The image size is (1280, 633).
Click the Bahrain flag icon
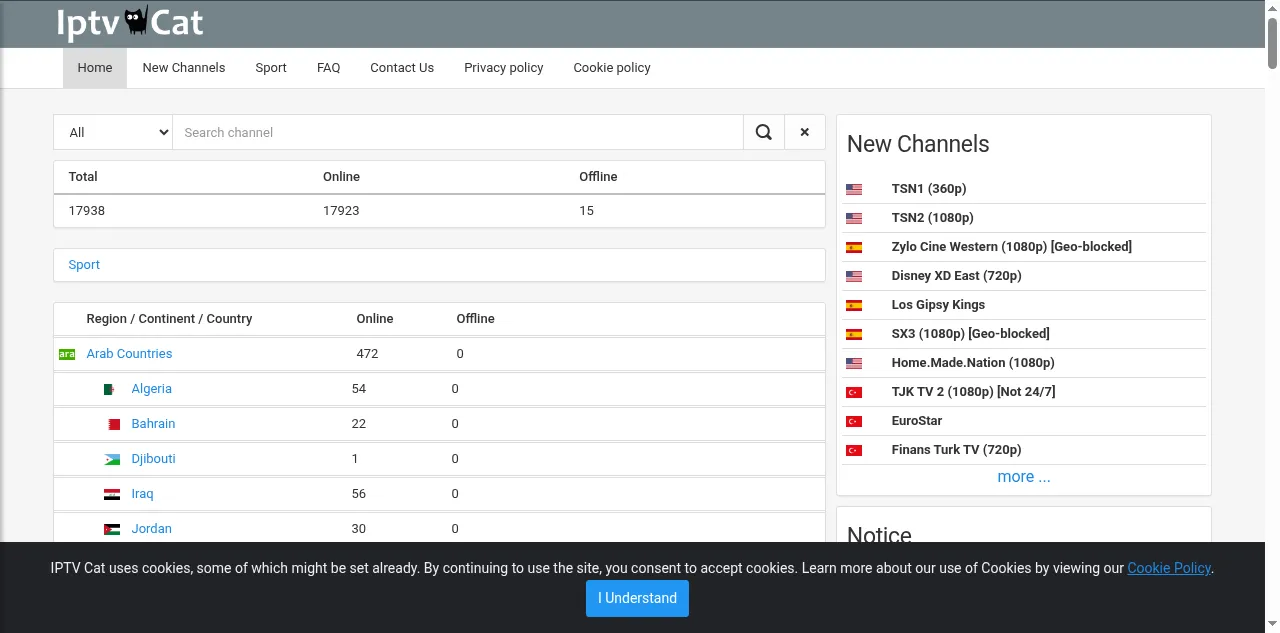(112, 424)
